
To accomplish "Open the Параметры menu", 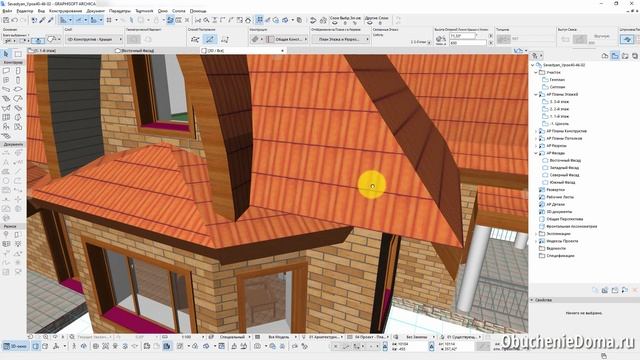I will pyautogui.click(x=120, y=11).
